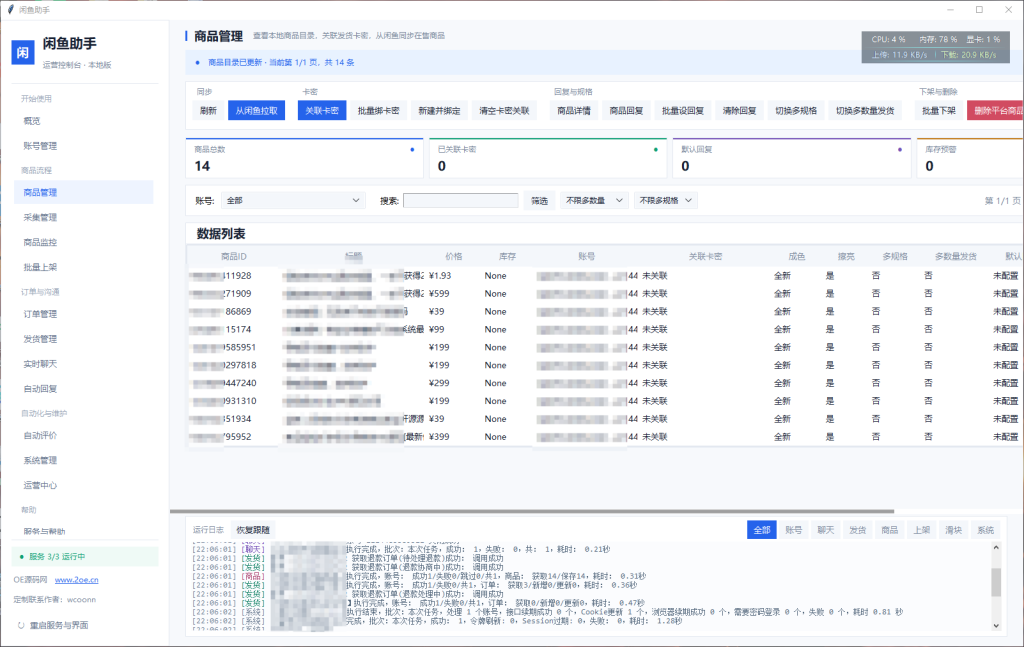1024x647 pixels.
Task: Click 清空卡密关联 button
Action: pyautogui.click(x=504, y=110)
